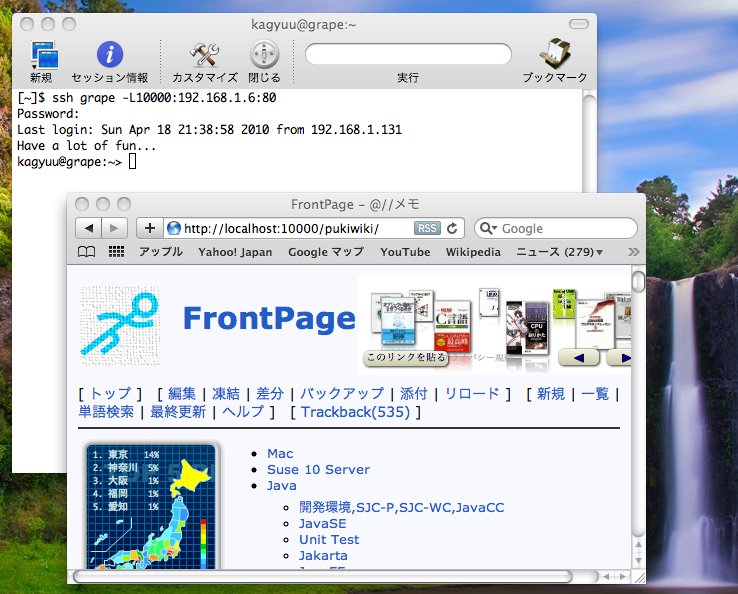Reload the page with the refresh icon

click(x=452, y=228)
